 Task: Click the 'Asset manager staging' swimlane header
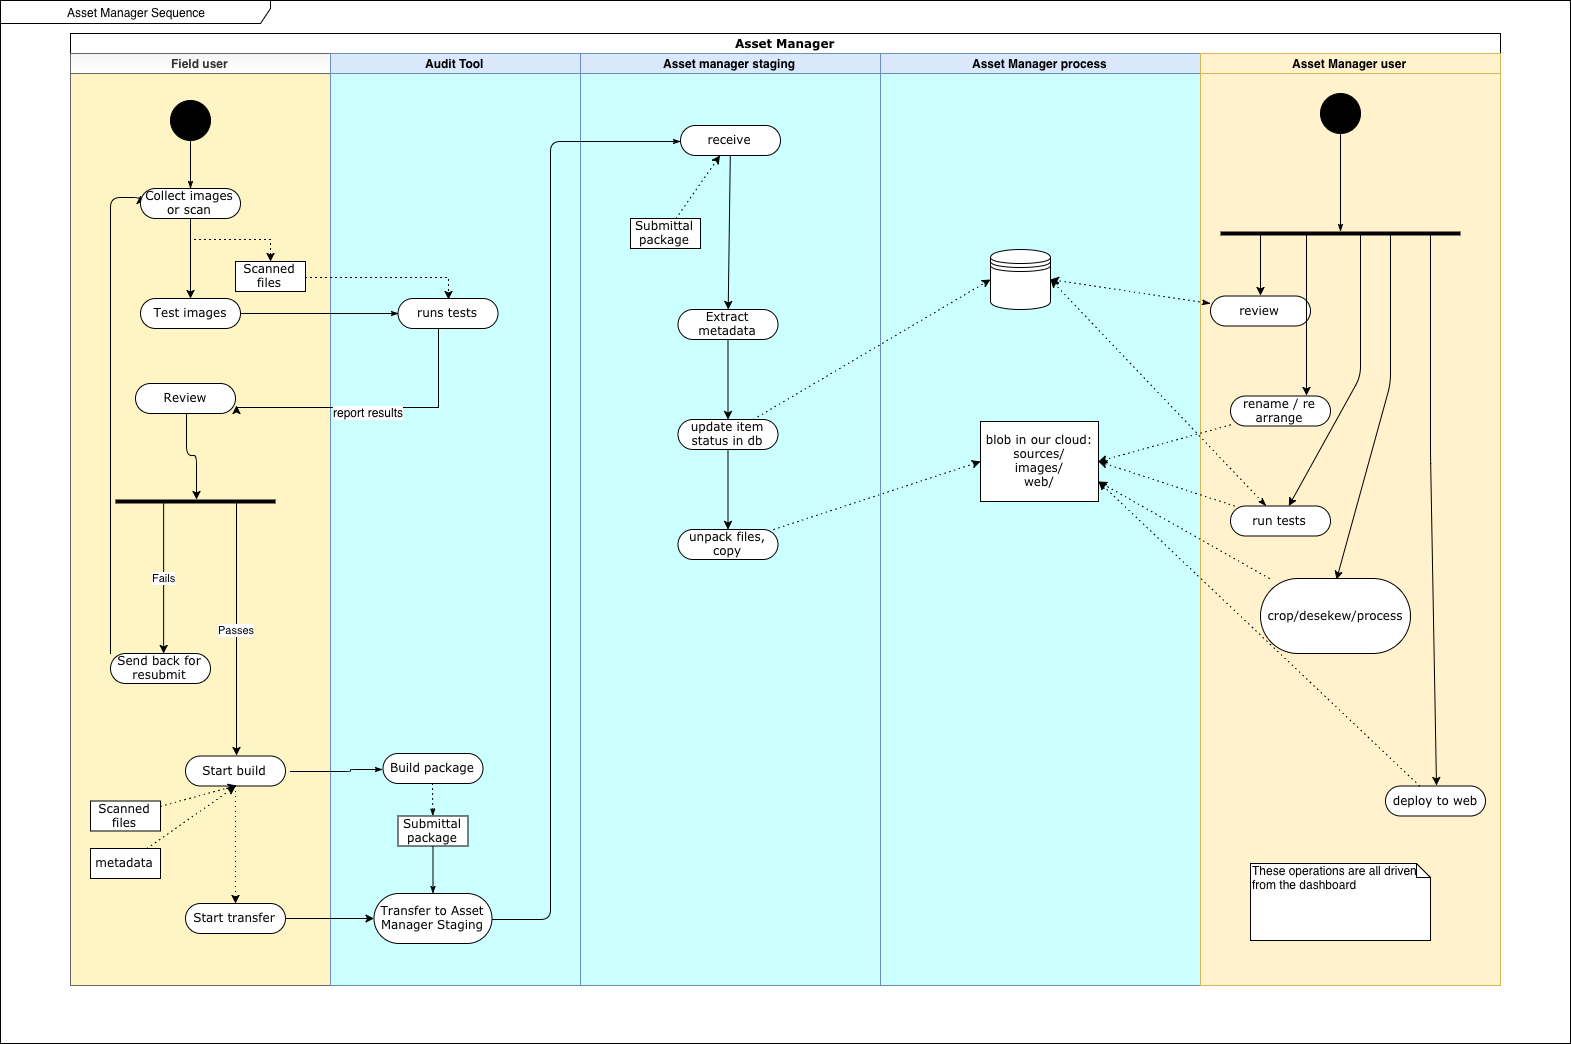pyautogui.click(x=730, y=64)
